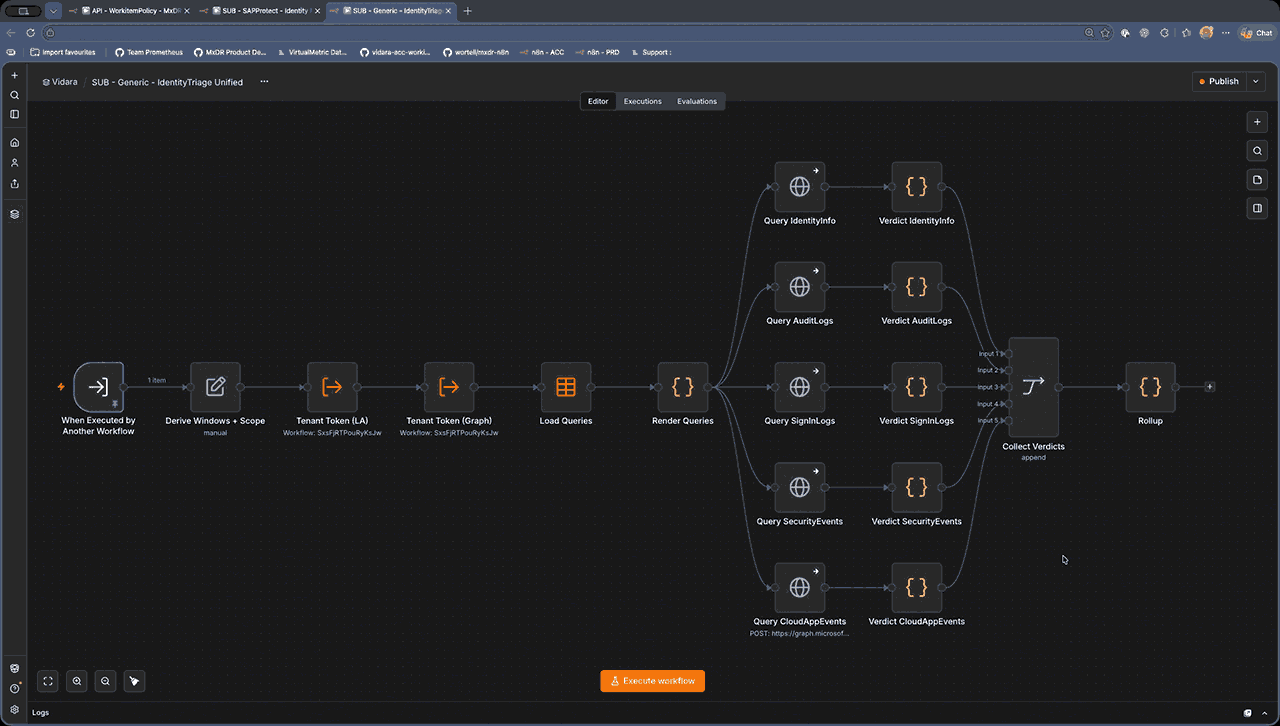This screenshot has height=726, width=1280.
Task: Click the tidy up workflow broom icon
Action: pos(134,681)
